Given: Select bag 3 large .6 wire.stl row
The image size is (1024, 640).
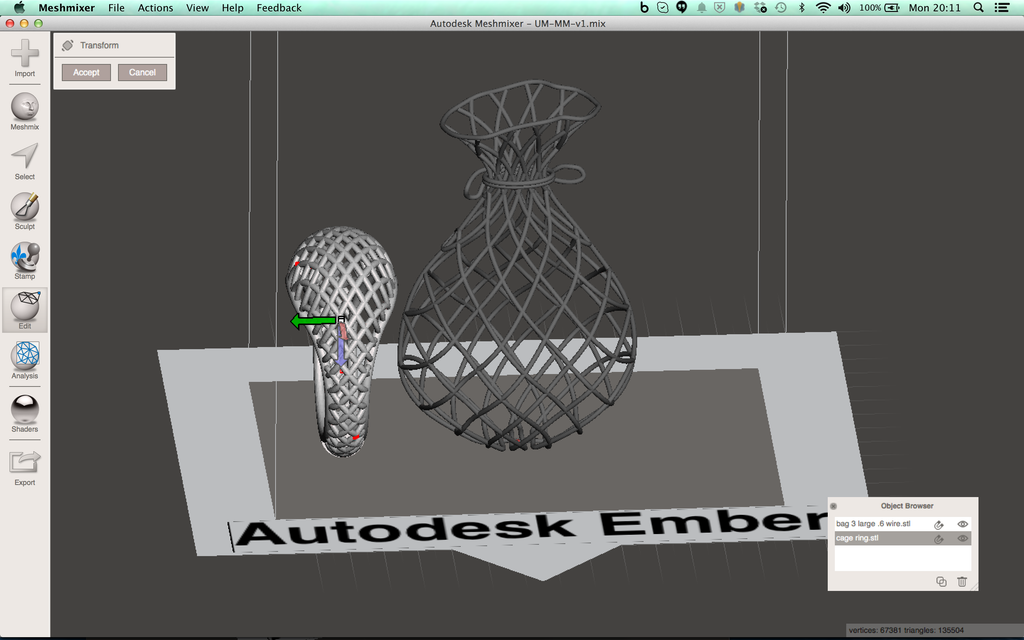Looking at the screenshot, I should 903,524.
